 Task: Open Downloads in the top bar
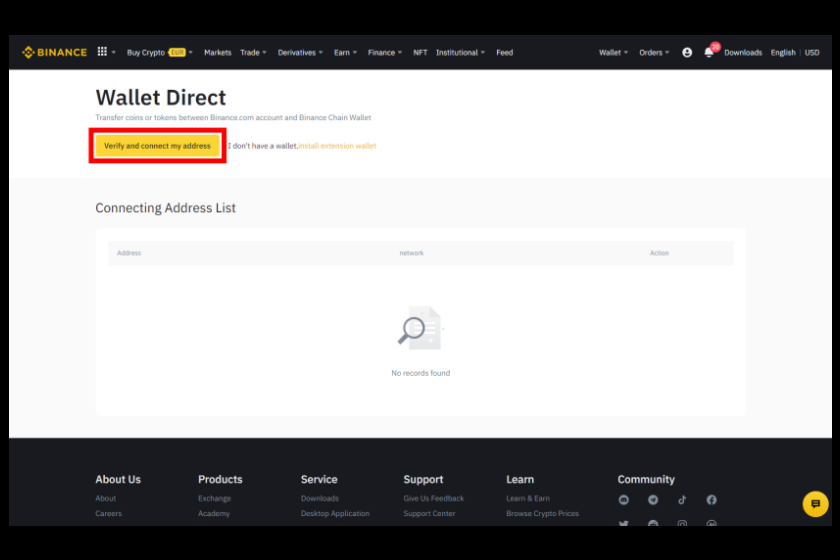tap(742, 53)
